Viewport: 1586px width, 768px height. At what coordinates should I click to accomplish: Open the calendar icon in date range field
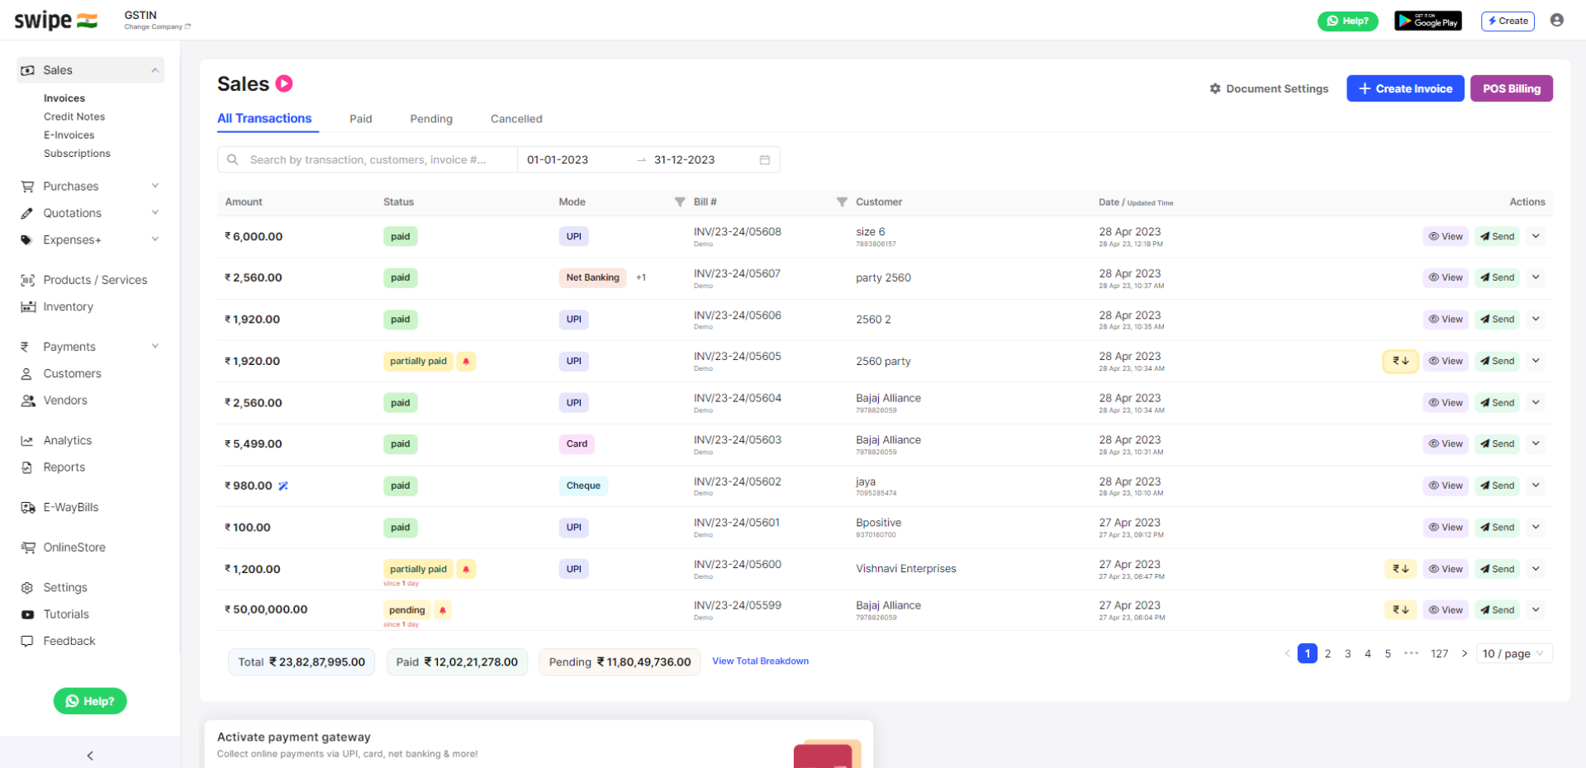pos(765,160)
